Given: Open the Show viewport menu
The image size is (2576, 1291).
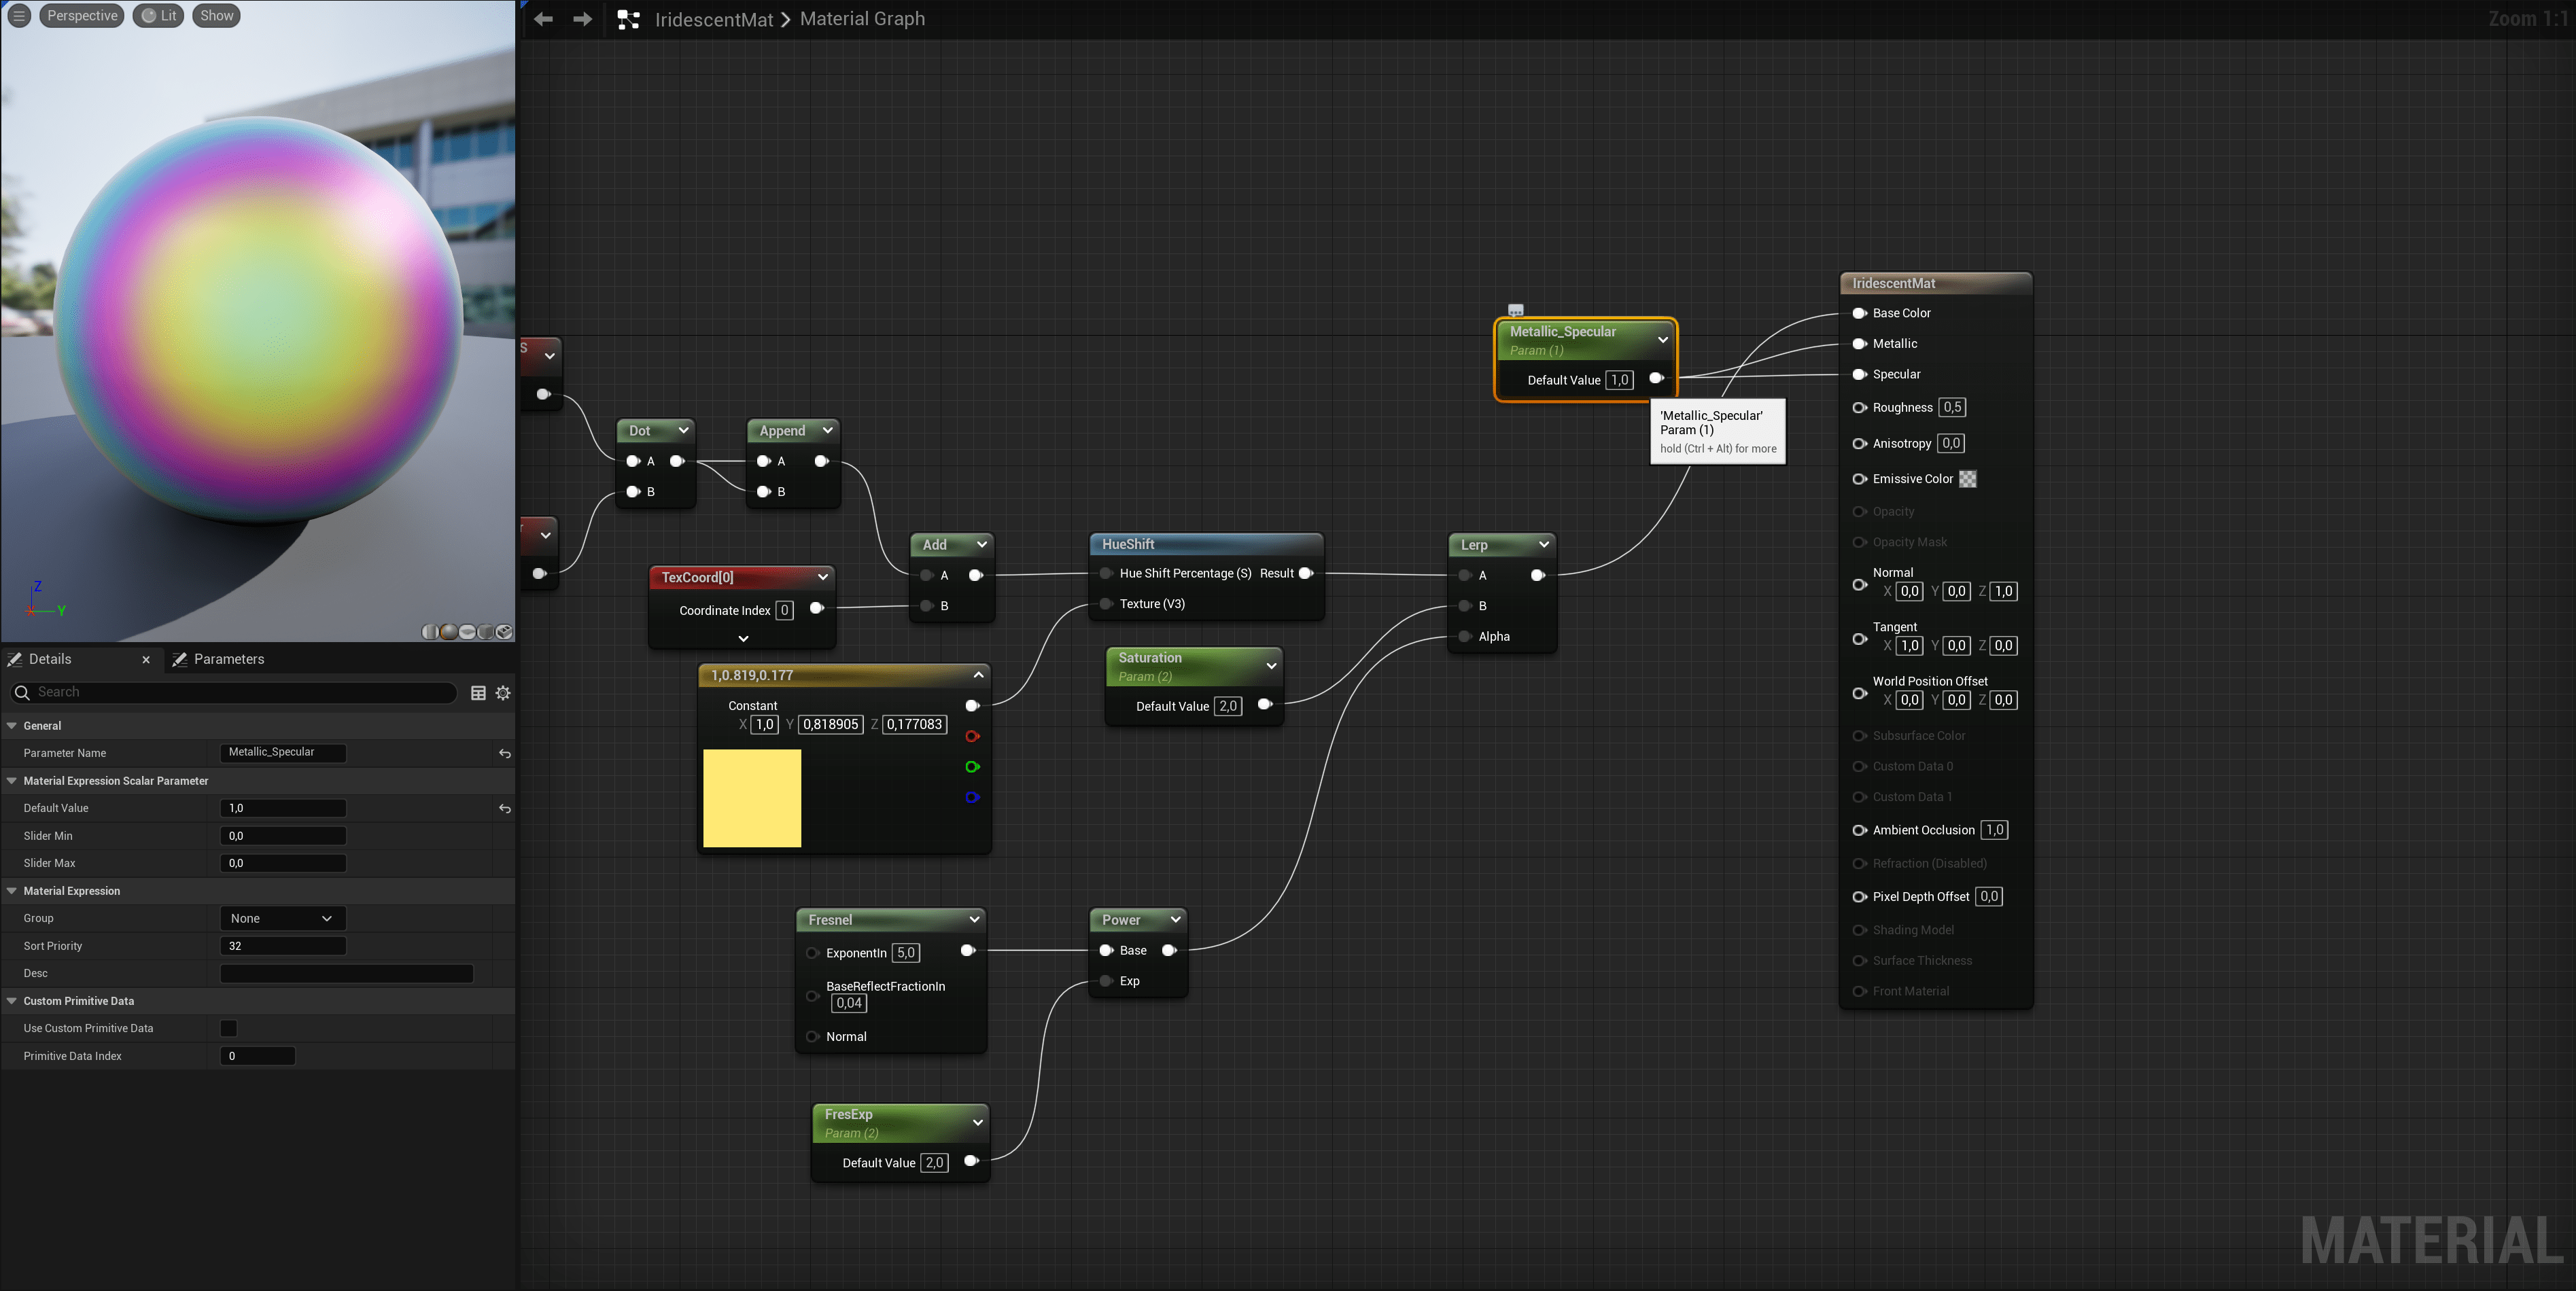Looking at the screenshot, I should [216, 16].
